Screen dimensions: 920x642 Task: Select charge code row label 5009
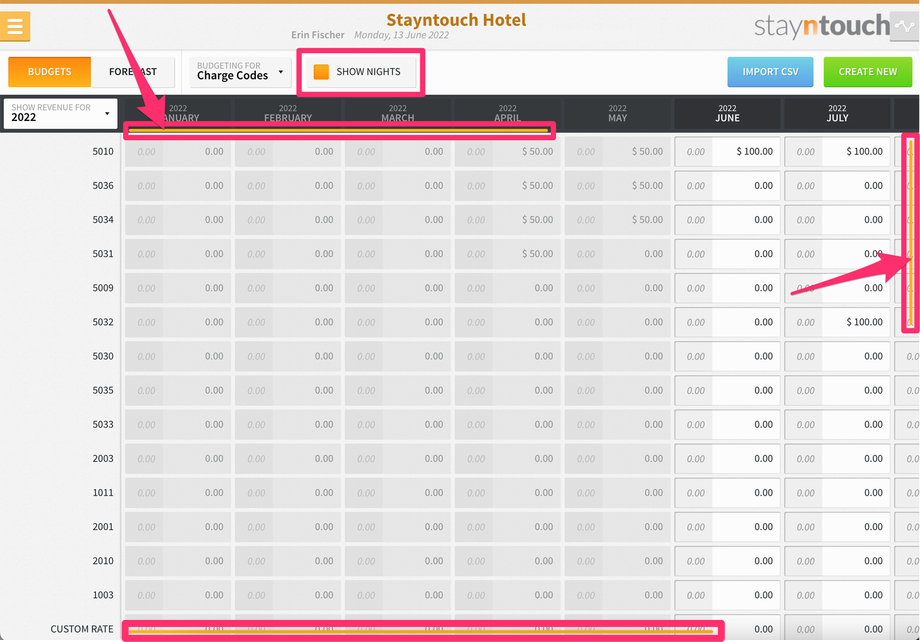pos(103,288)
